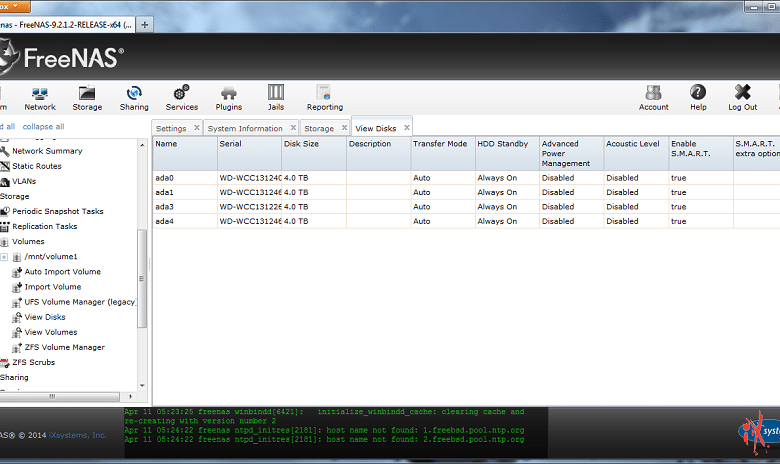This screenshot has height=464, width=780.
Task: Click the ZFS Scrubs calendar icon
Action: (x=5, y=363)
